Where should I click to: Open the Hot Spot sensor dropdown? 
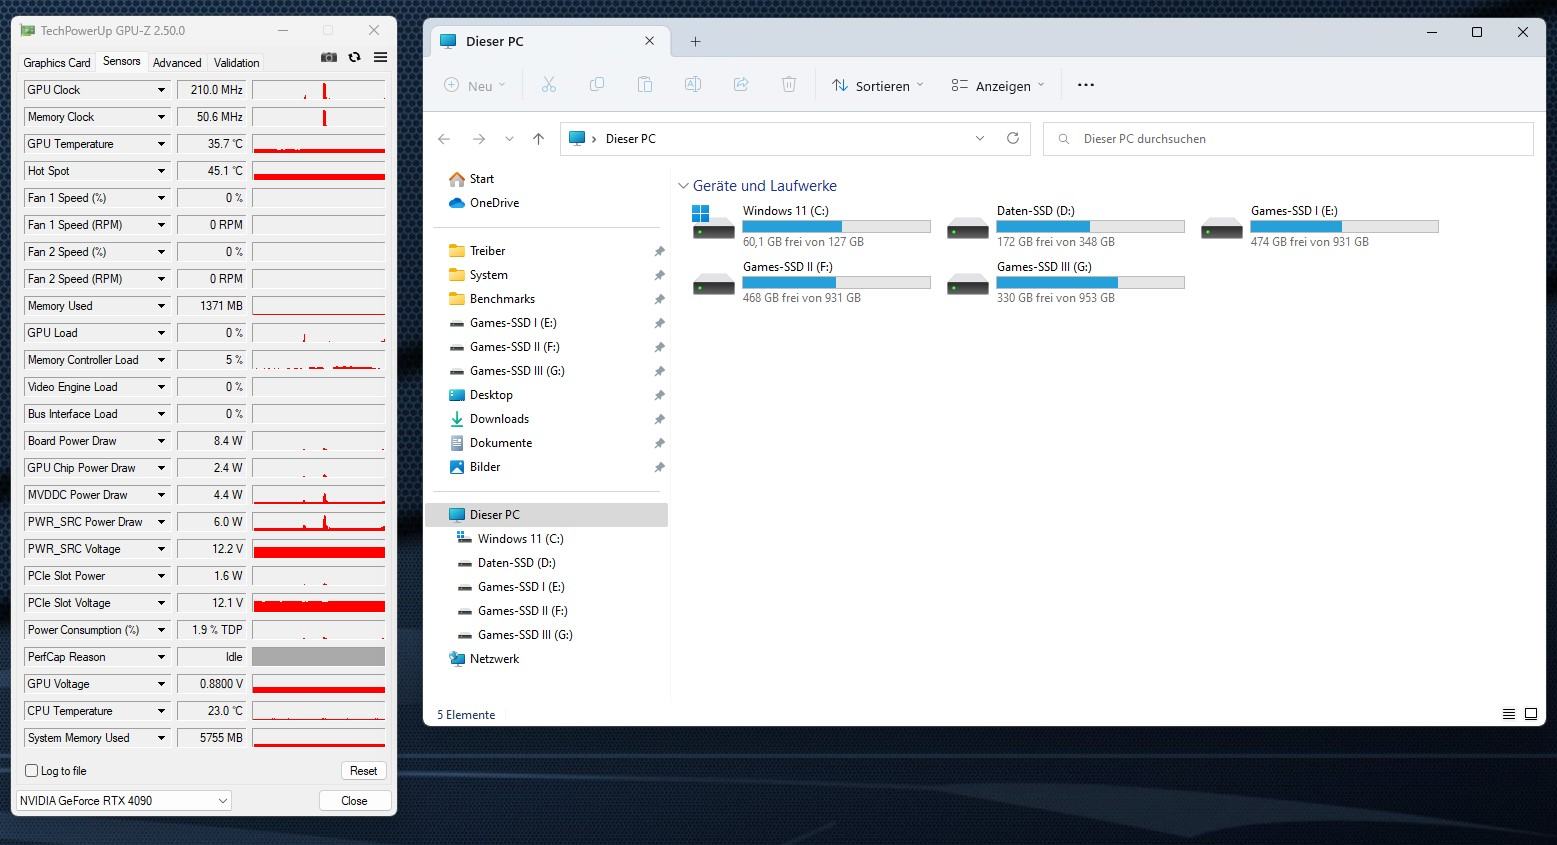161,171
